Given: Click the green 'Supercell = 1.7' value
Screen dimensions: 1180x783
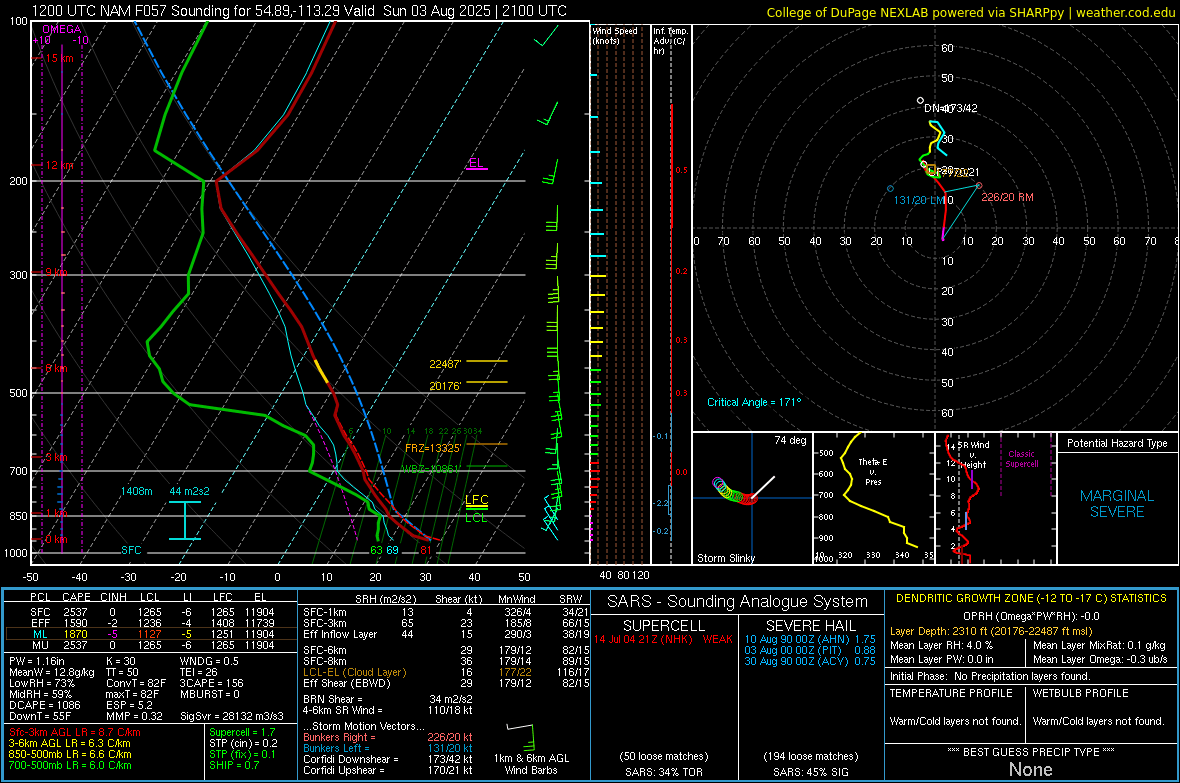Looking at the screenshot, I should [242, 732].
